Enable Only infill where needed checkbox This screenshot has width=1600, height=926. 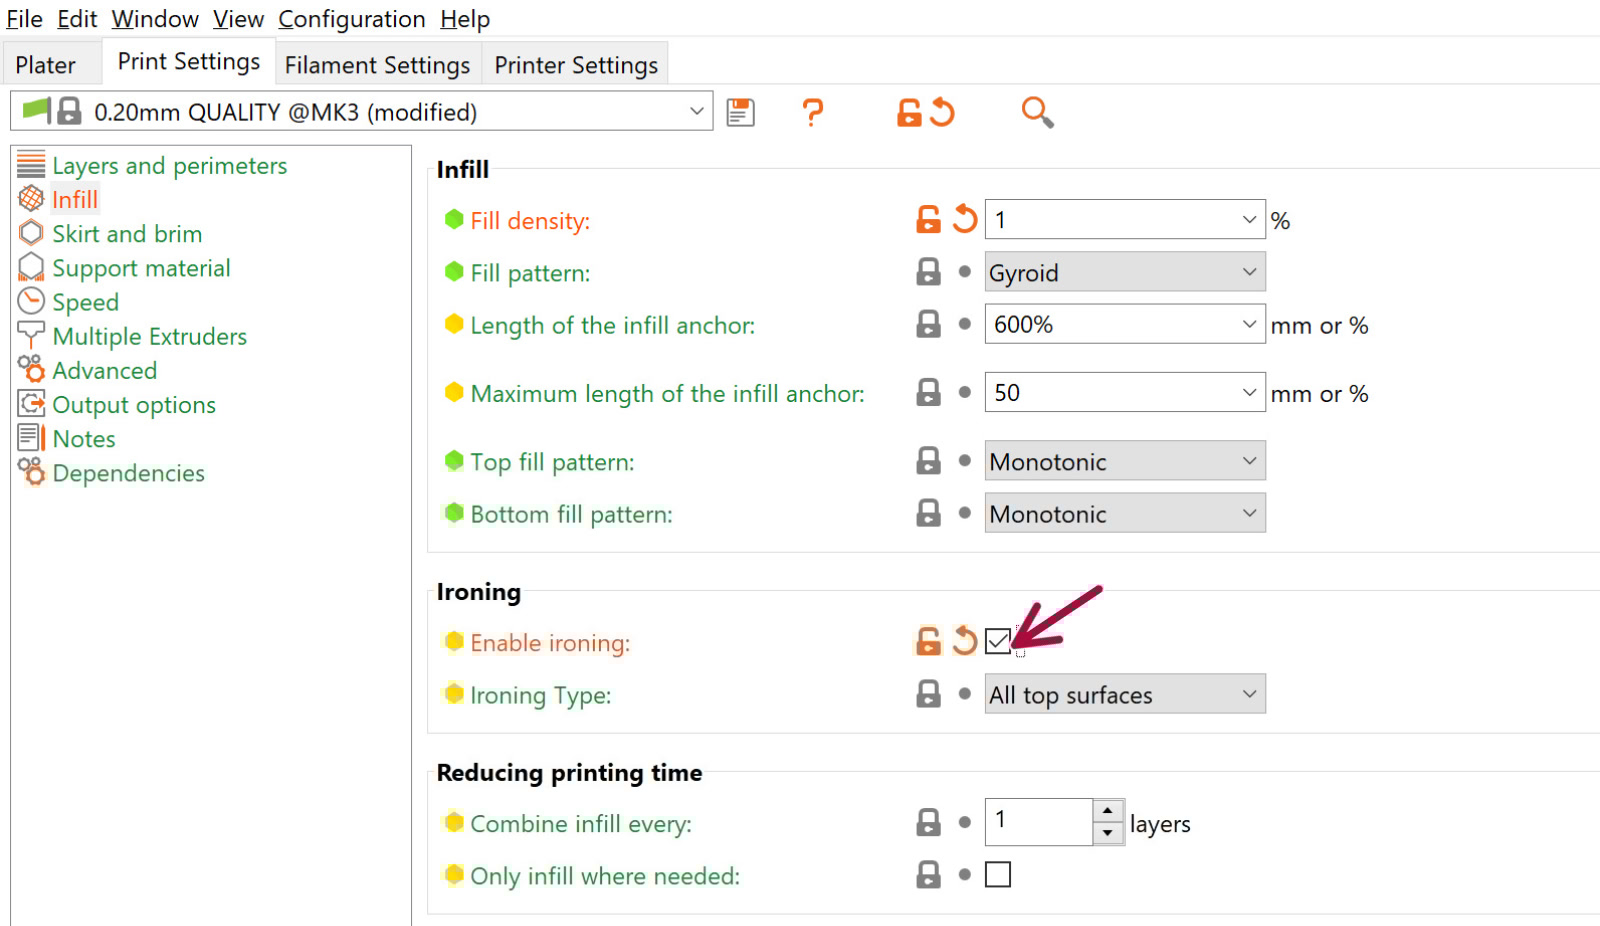point(998,875)
